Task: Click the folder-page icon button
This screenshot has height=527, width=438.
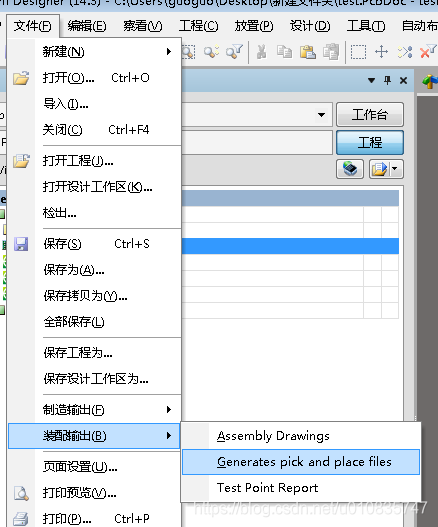Action: (380, 169)
